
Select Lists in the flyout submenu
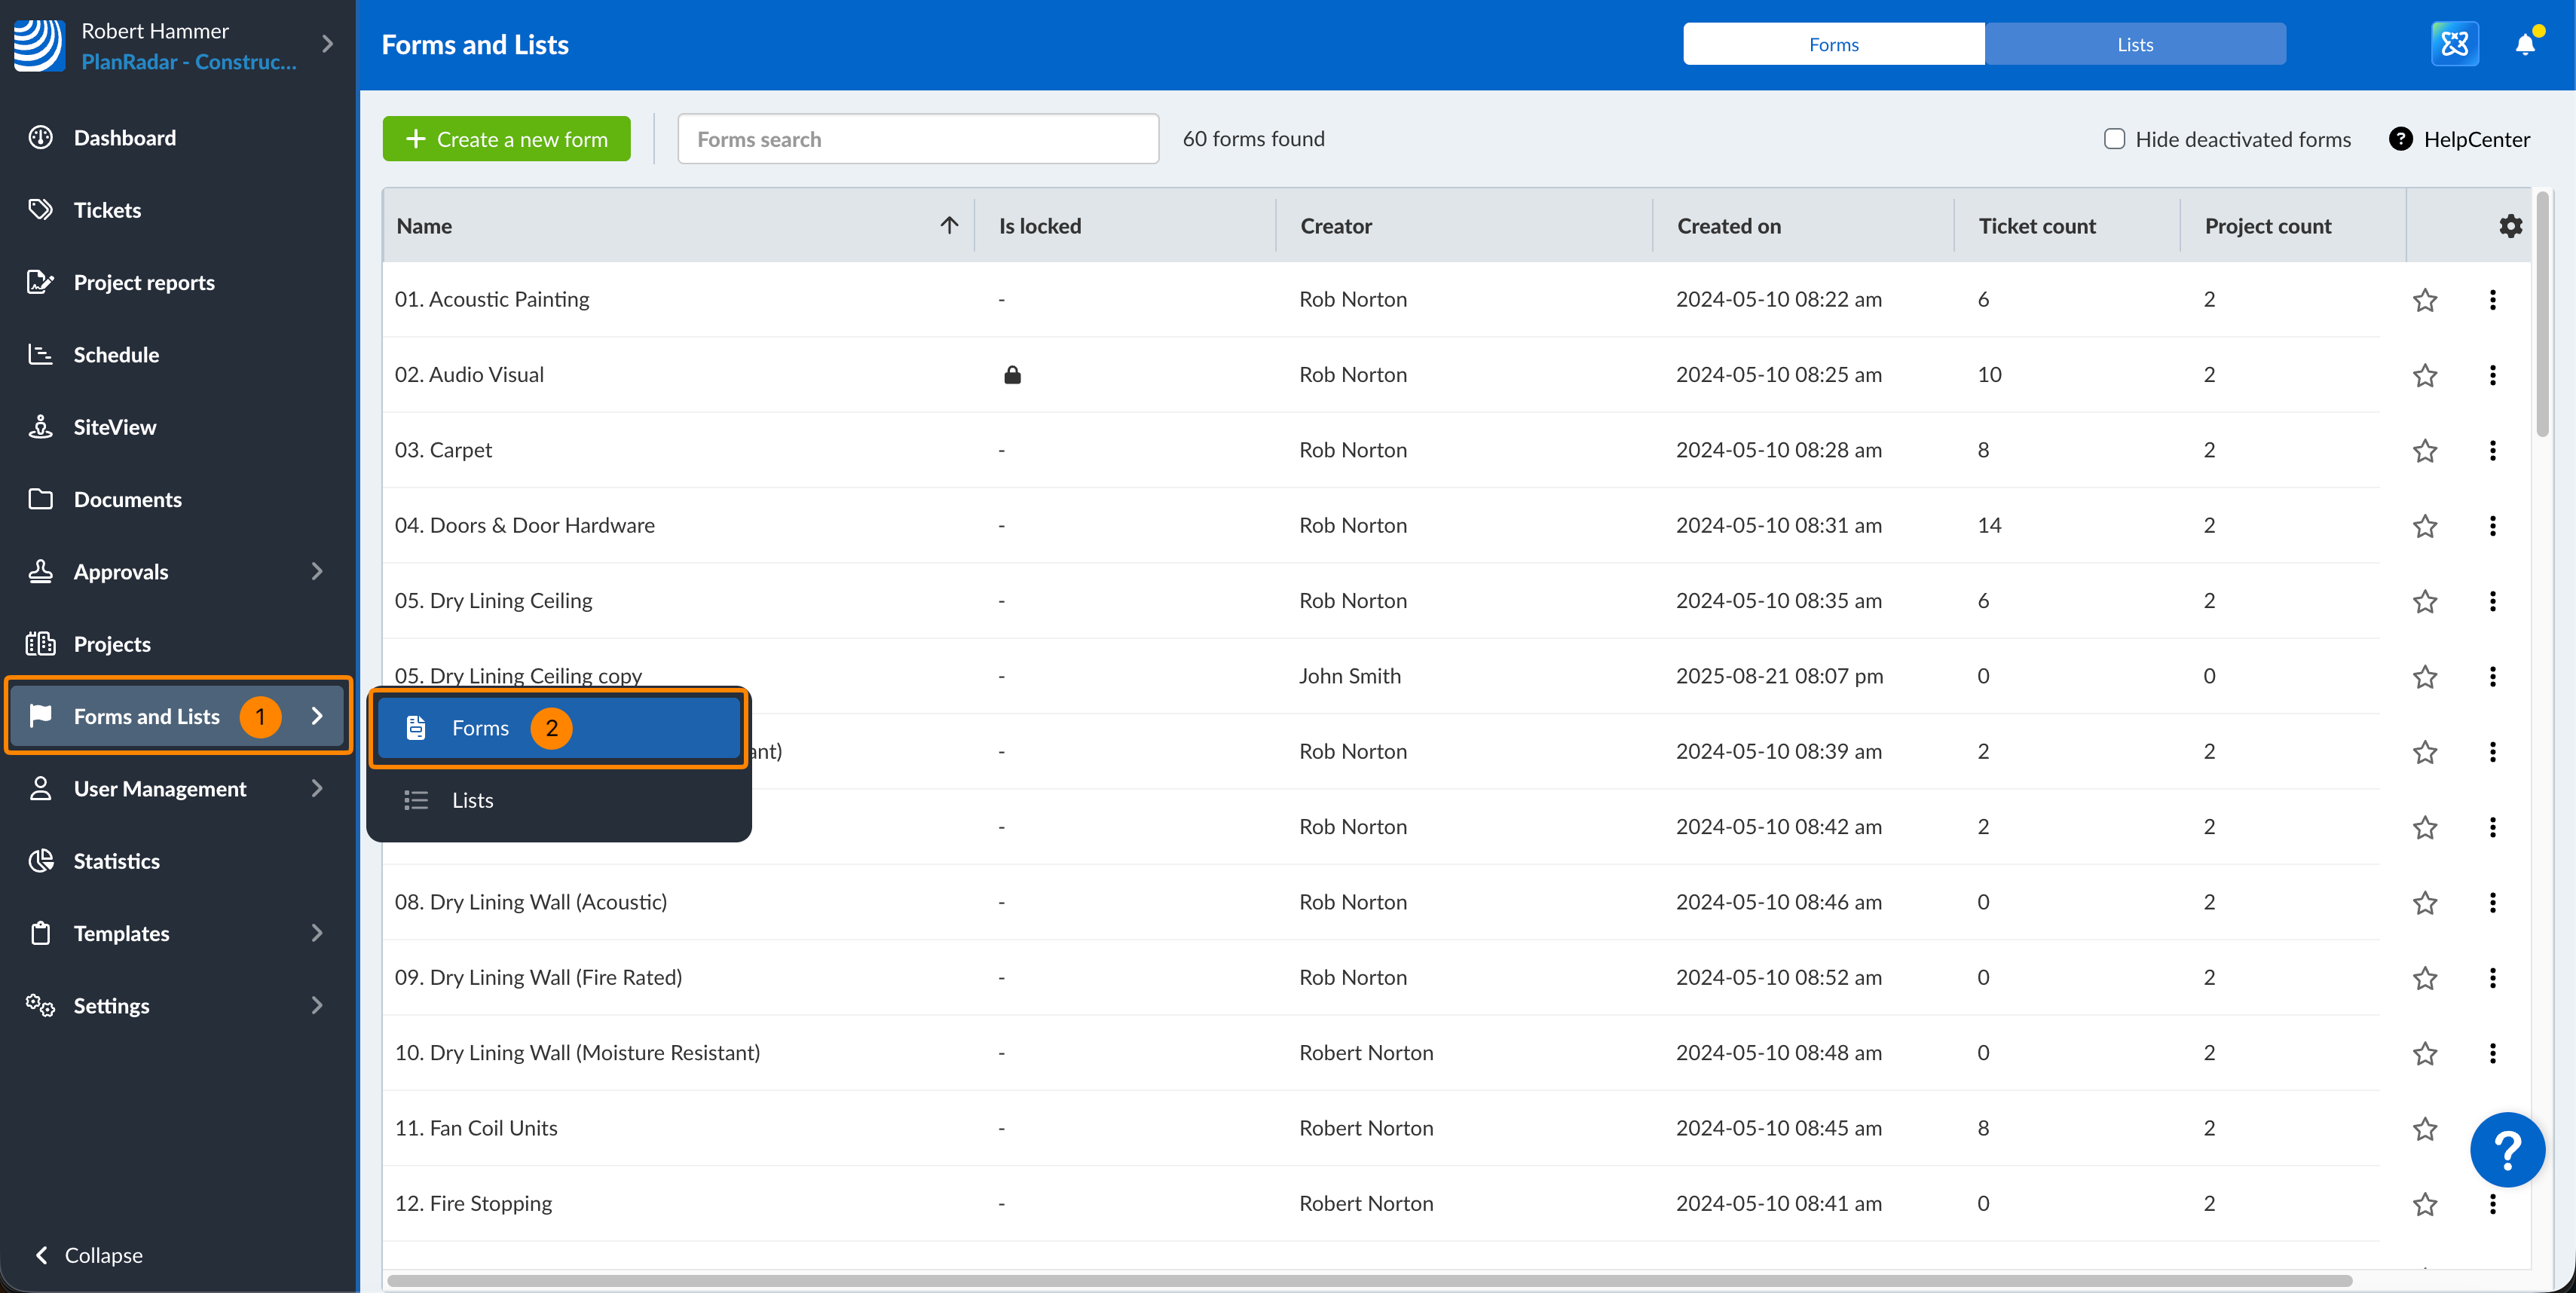click(472, 800)
